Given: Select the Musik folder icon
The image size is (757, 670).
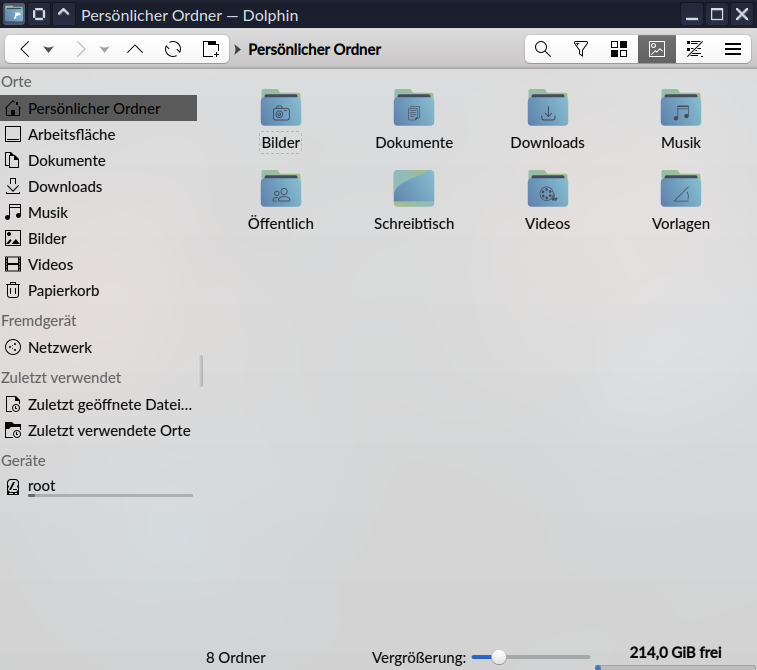Looking at the screenshot, I should [x=681, y=108].
